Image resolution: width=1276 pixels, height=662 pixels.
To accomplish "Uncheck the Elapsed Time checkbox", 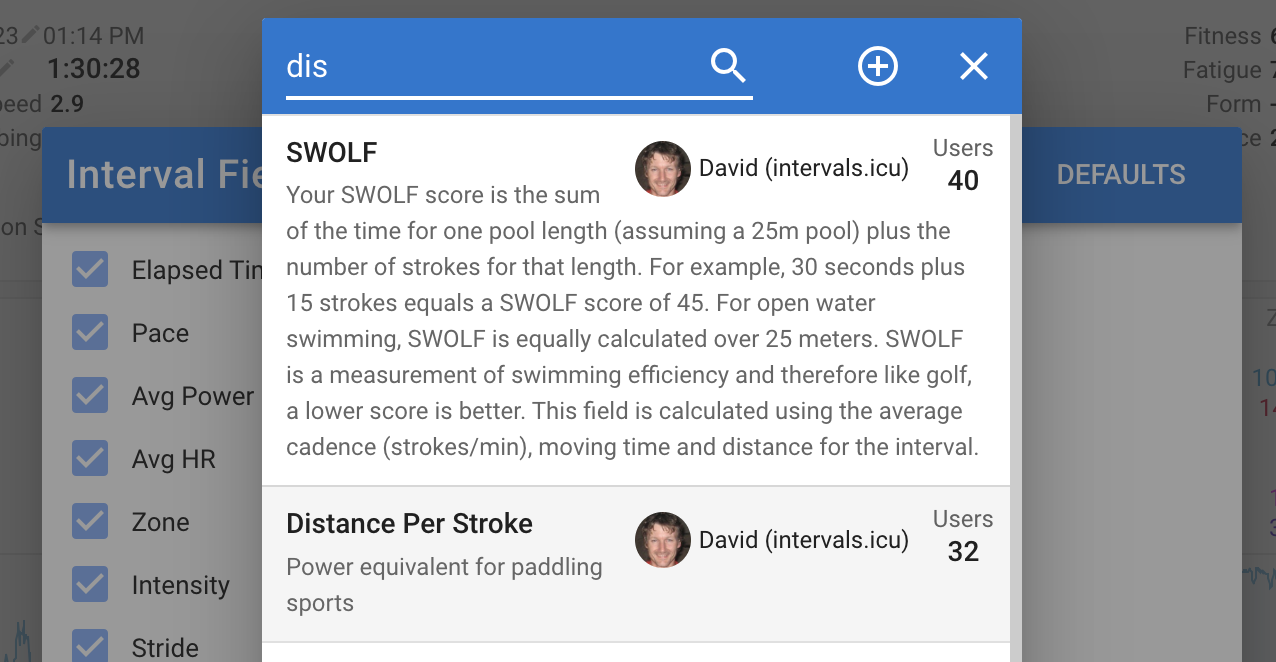I will pyautogui.click(x=90, y=270).
